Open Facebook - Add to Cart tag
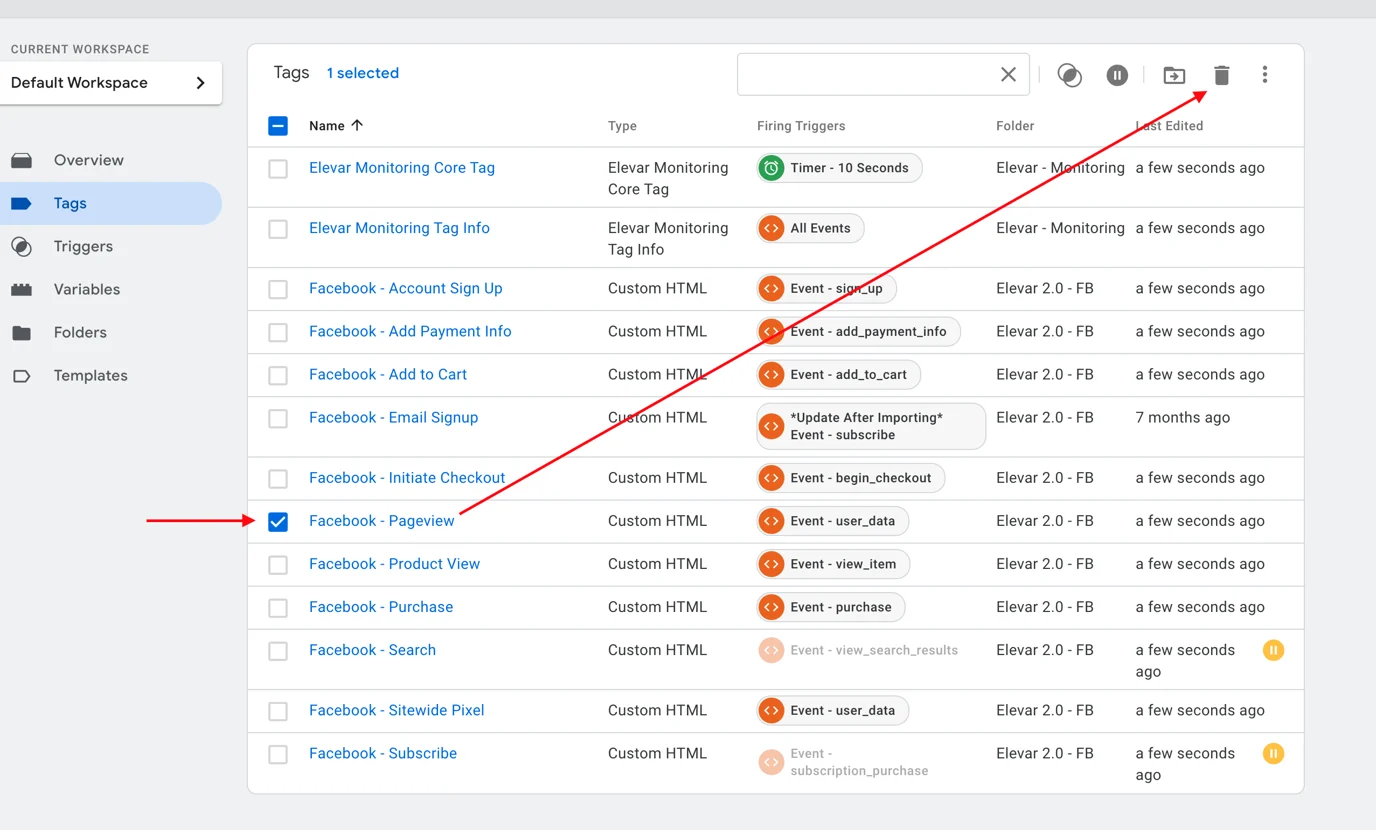This screenshot has height=830, width=1376. (x=388, y=374)
